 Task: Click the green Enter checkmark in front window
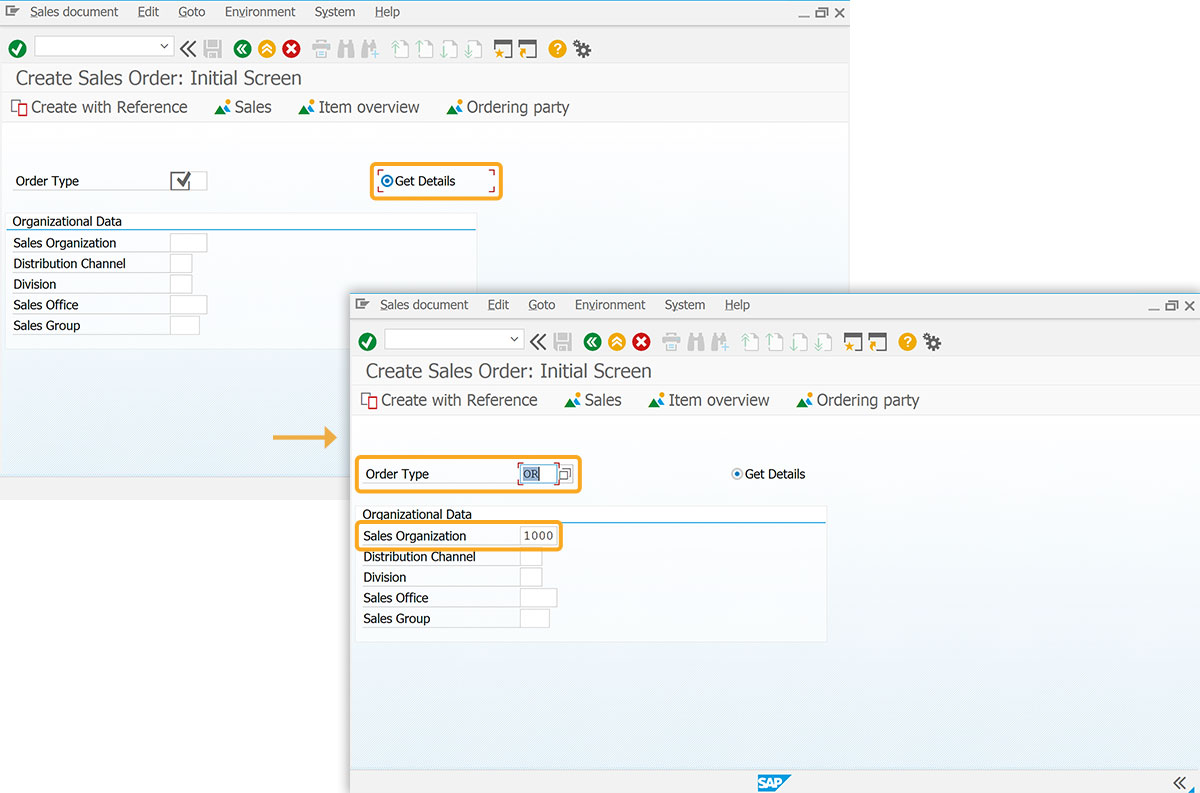point(368,341)
